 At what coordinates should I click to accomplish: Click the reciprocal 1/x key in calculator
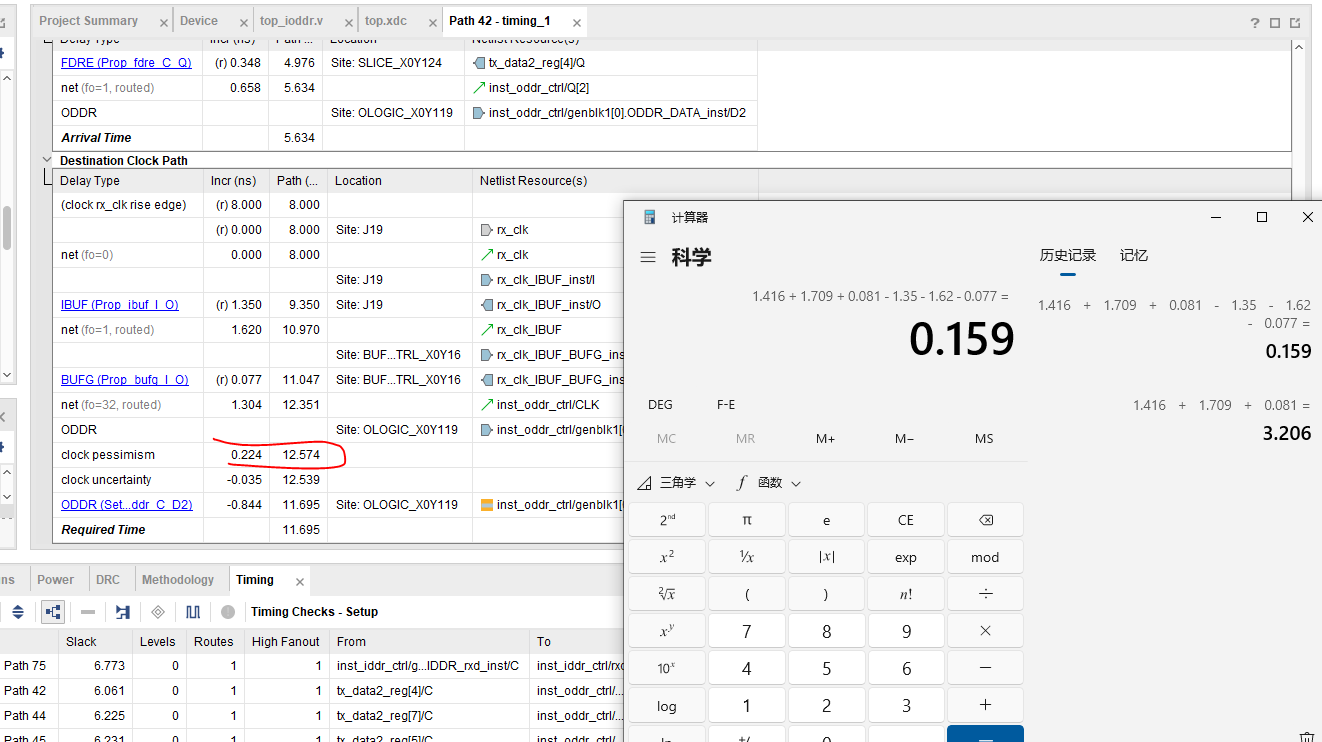point(746,557)
